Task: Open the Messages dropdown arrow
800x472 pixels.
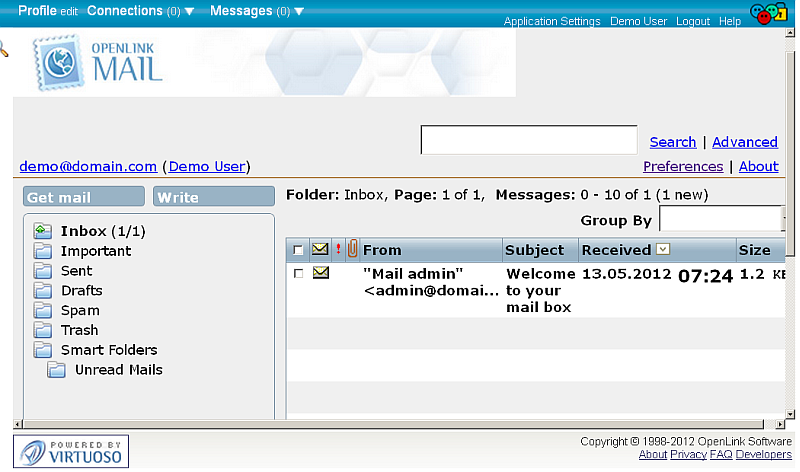Action: (x=299, y=11)
